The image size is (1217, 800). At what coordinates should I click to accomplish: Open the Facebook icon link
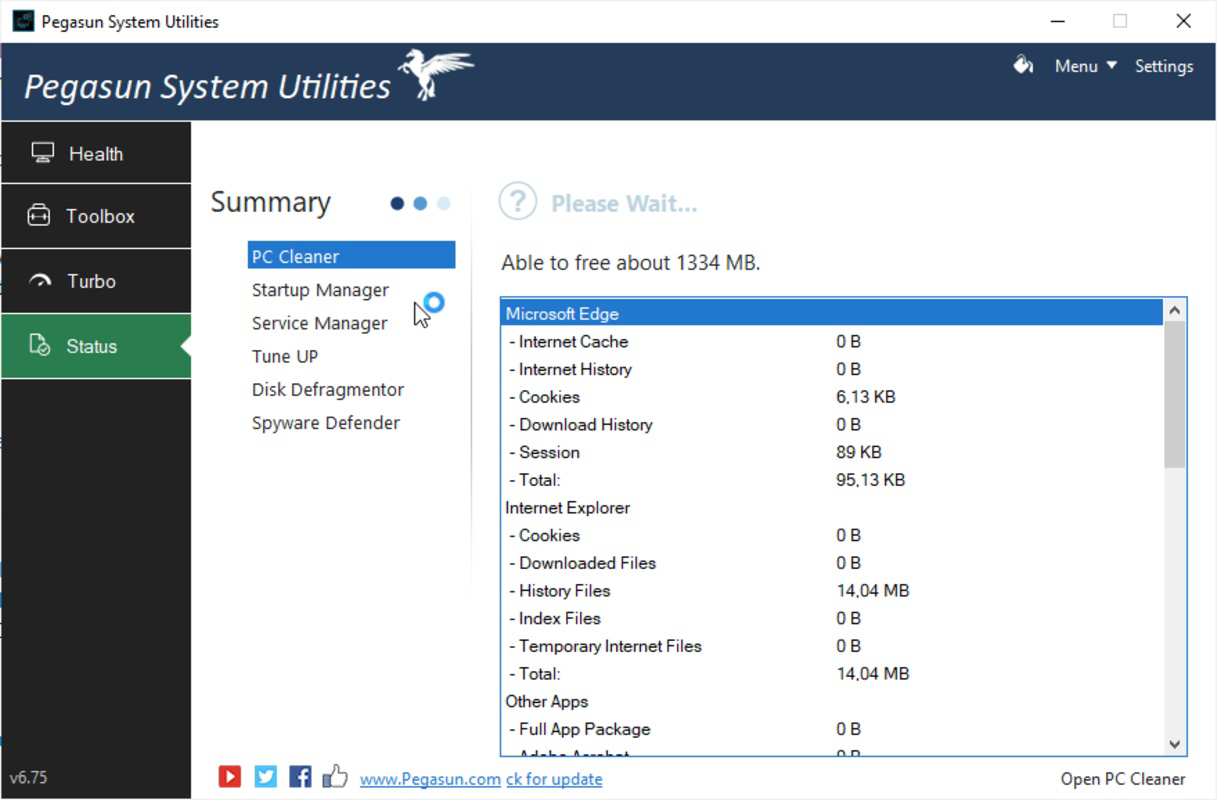pyautogui.click(x=300, y=776)
